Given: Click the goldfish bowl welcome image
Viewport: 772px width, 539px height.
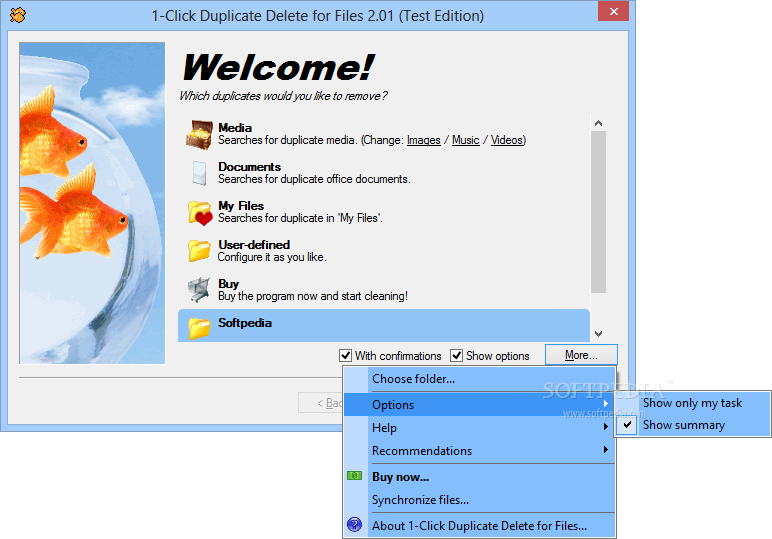Looking at the screenshot, I should (x=92, y=203).
